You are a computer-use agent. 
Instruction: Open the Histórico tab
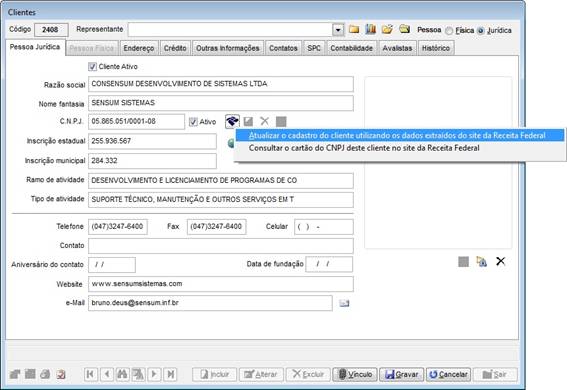point(436,48)
